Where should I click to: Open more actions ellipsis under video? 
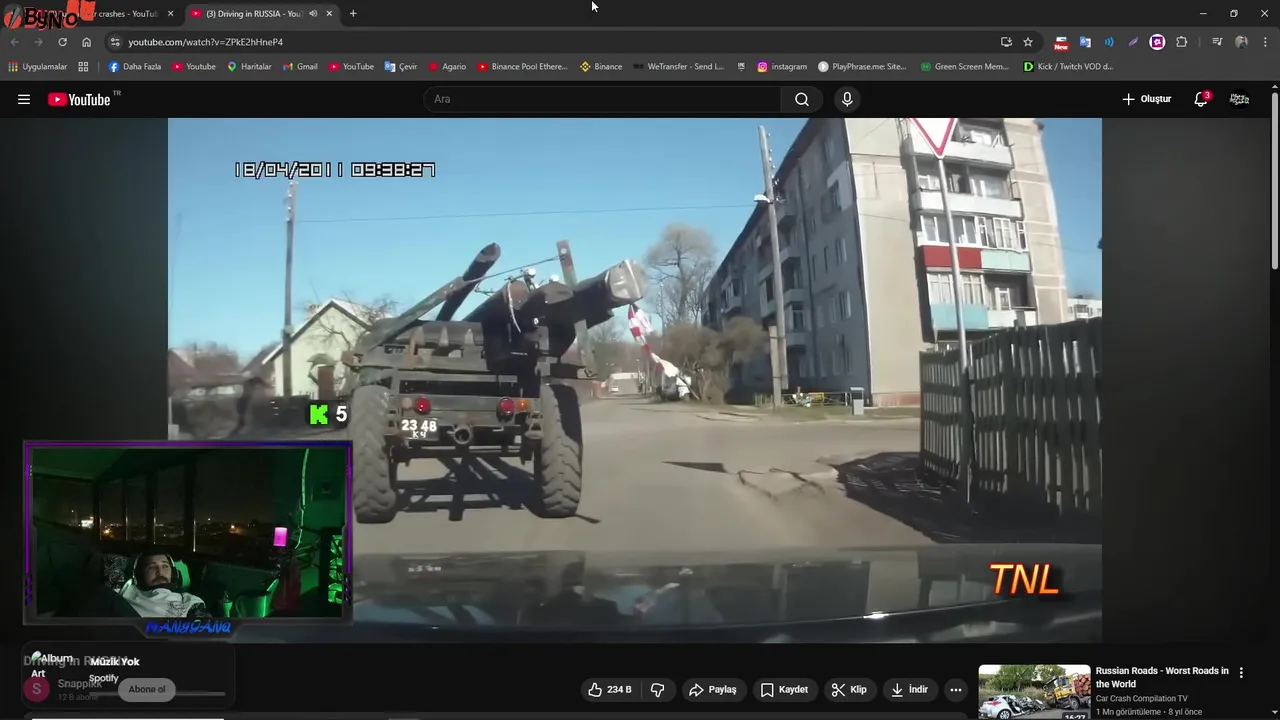[956, 689]
